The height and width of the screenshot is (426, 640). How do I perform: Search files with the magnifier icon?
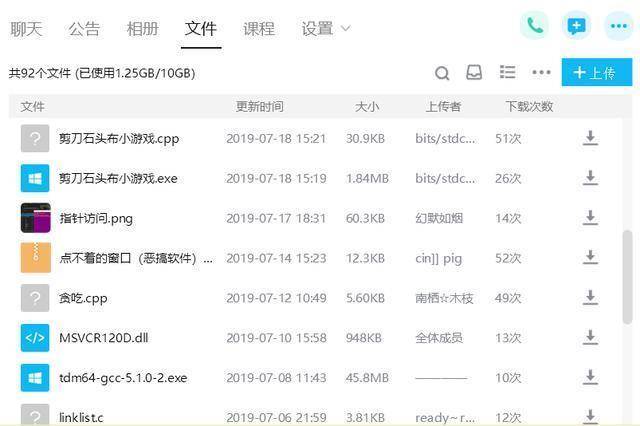(x=442, y=73)
